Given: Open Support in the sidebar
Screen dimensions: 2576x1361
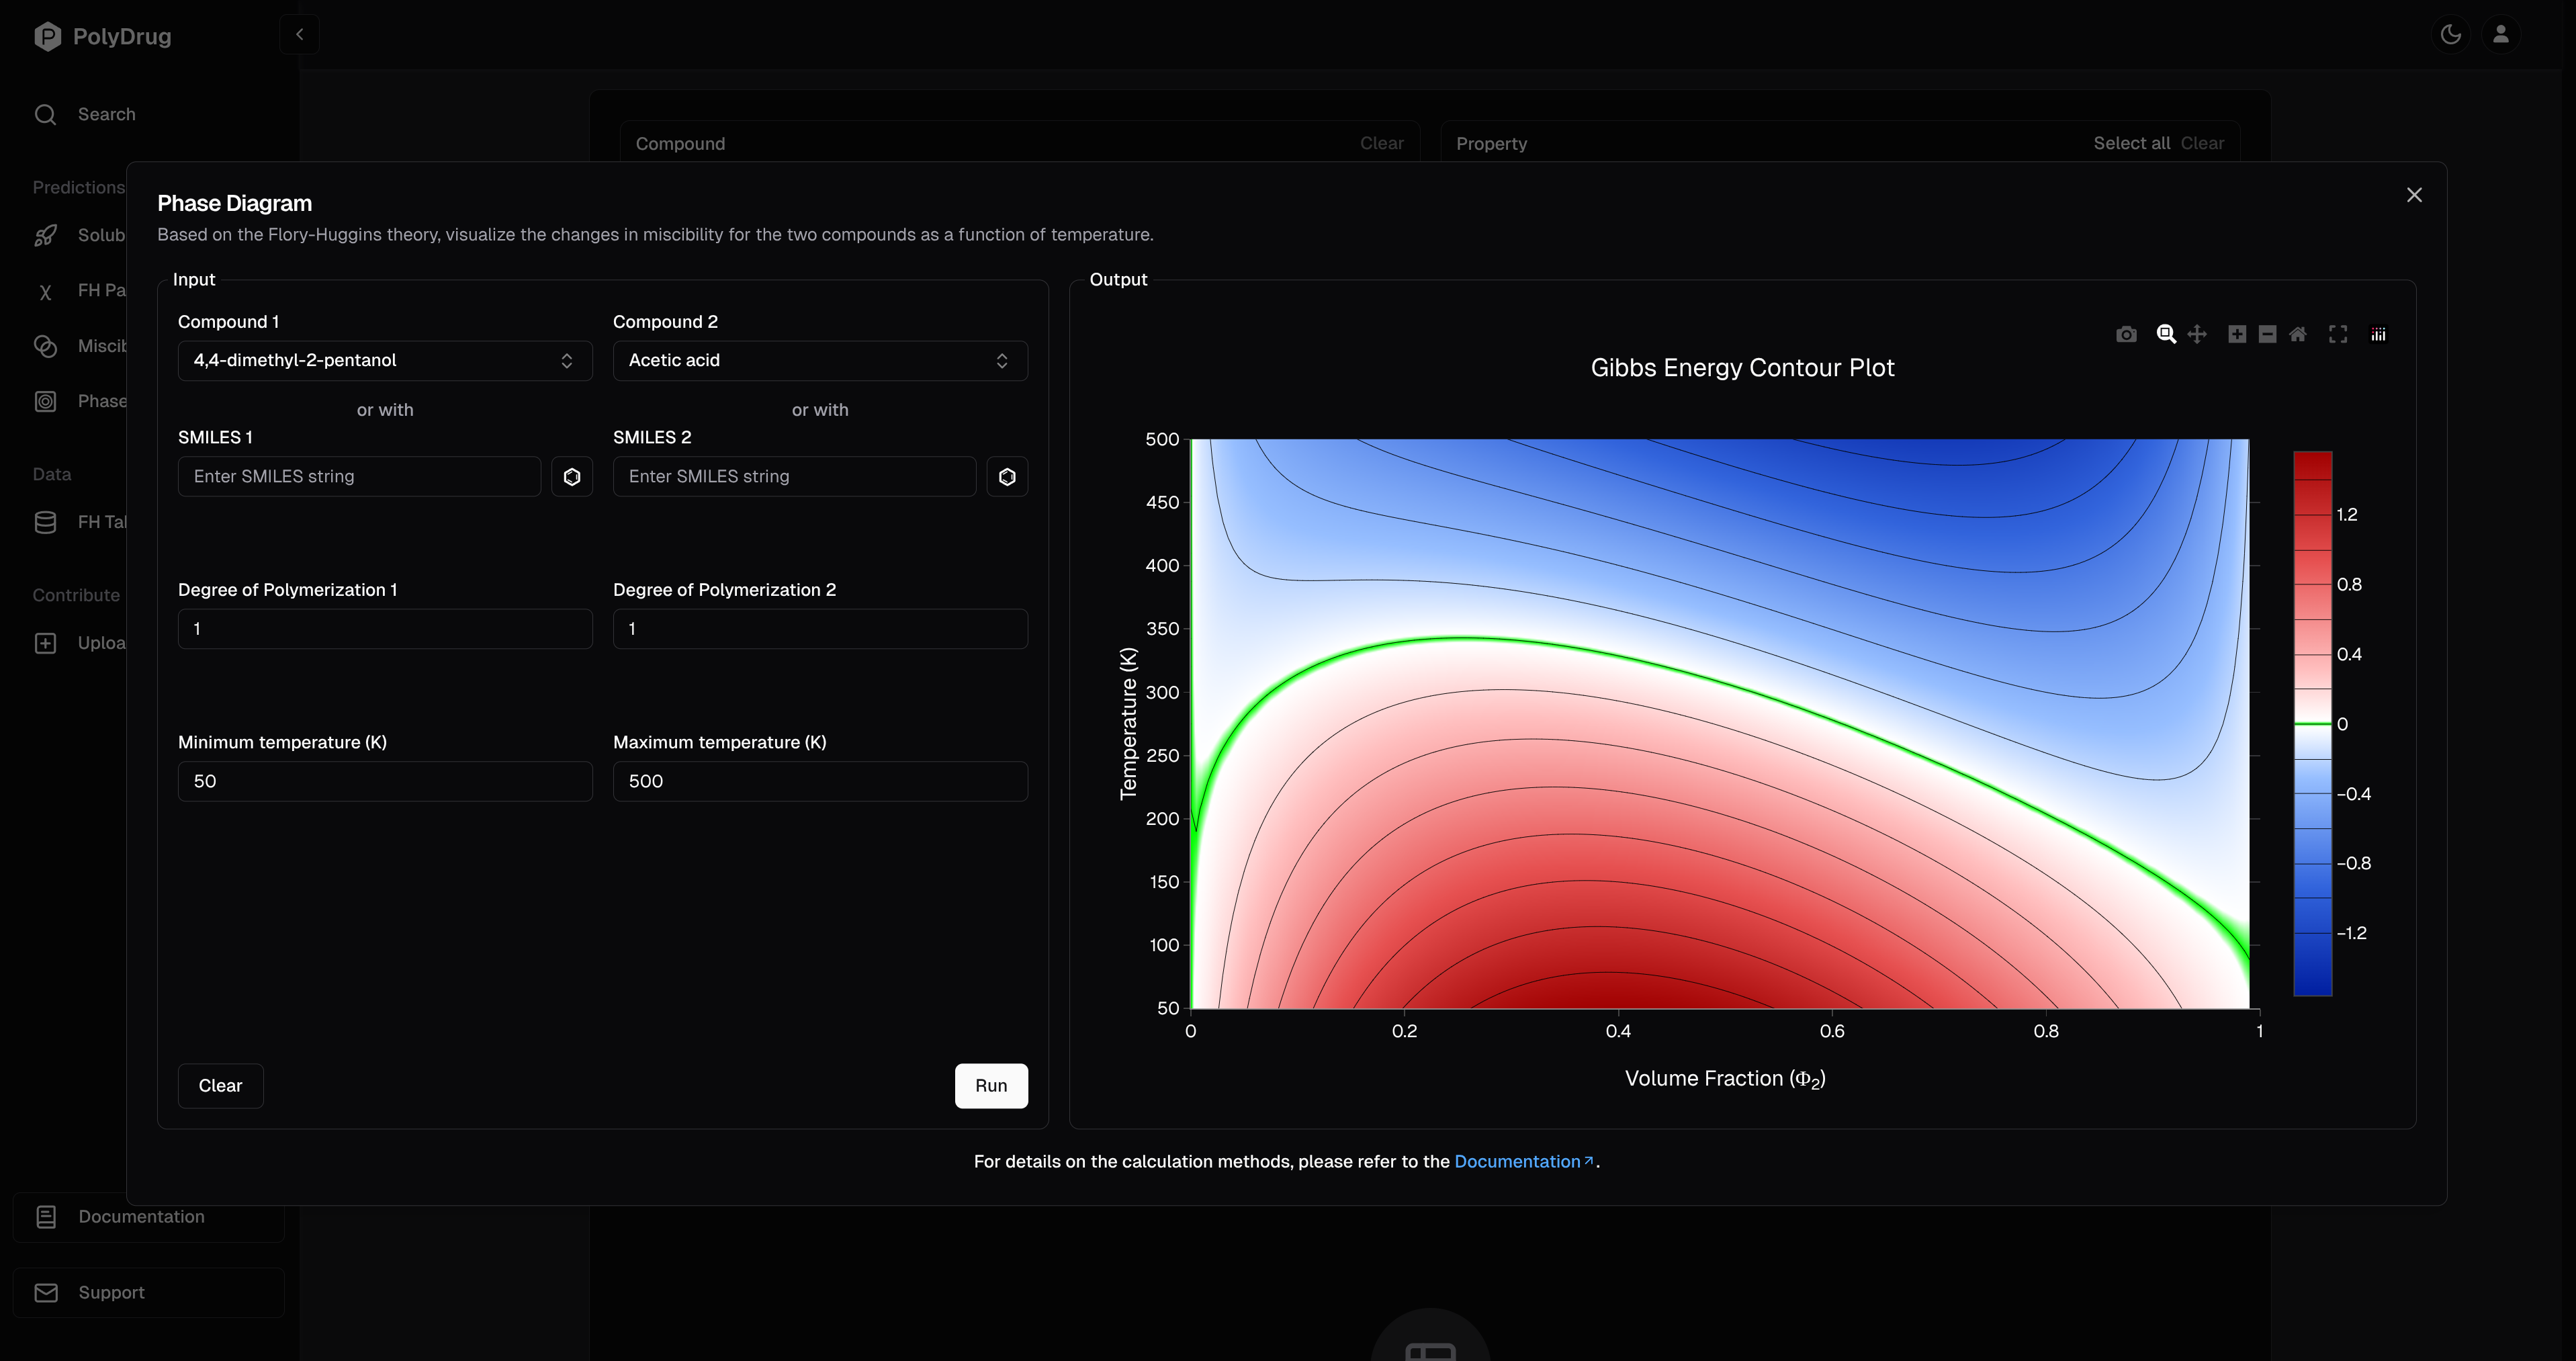Looking at the screenshot, I should pyautogui.click(x=111, y=1292).
